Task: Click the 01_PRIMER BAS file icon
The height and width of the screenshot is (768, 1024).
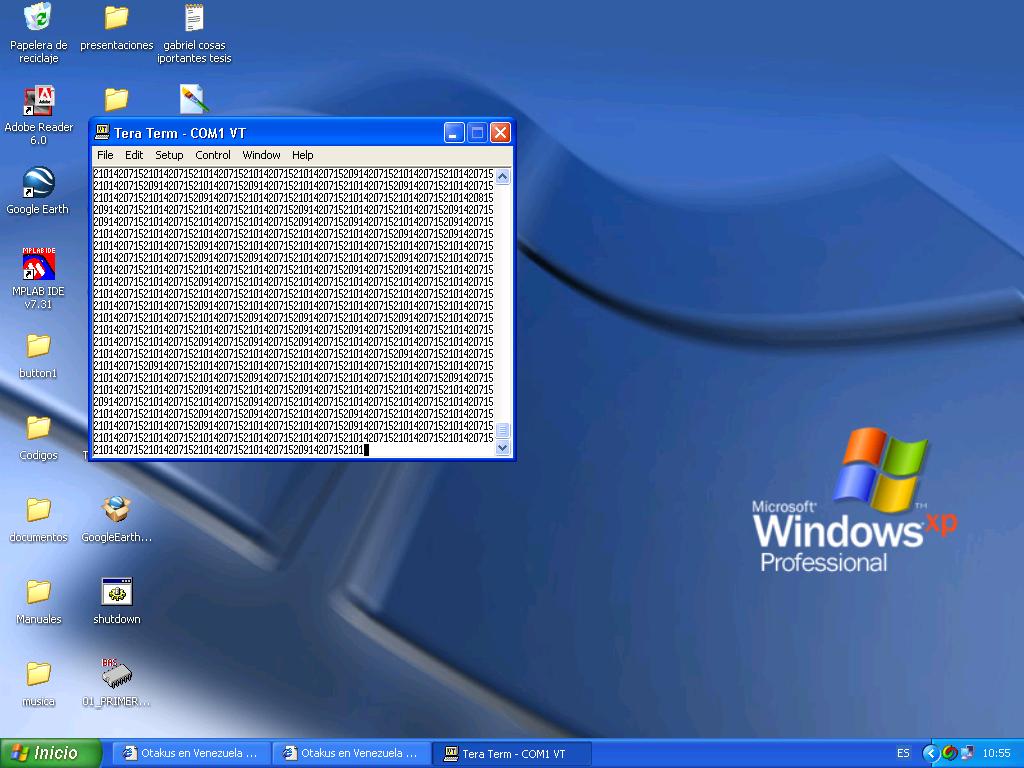Action: 117,674
